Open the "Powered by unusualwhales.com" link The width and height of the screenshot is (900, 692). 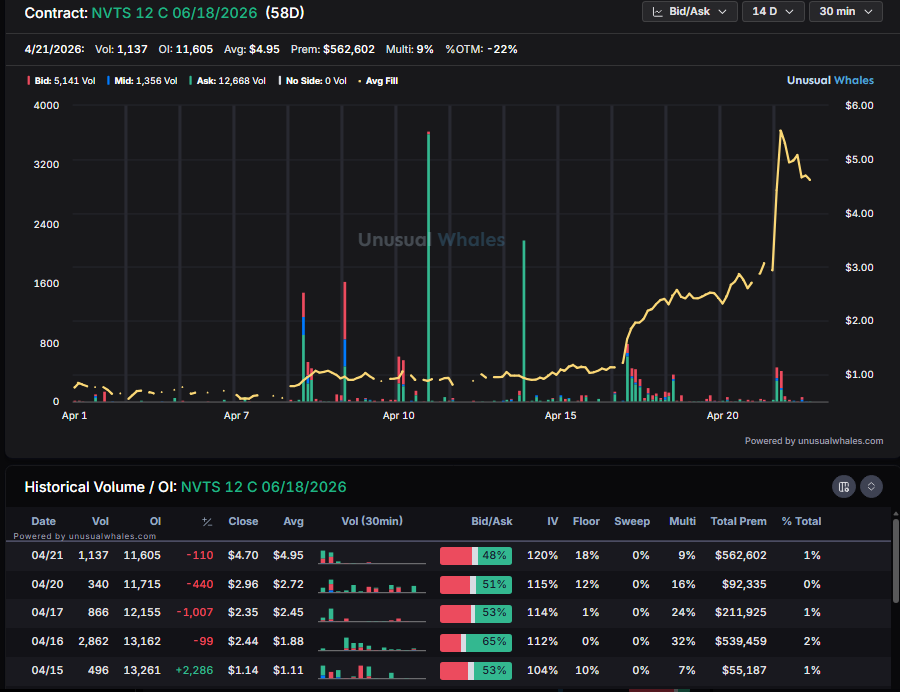[815, 440]
